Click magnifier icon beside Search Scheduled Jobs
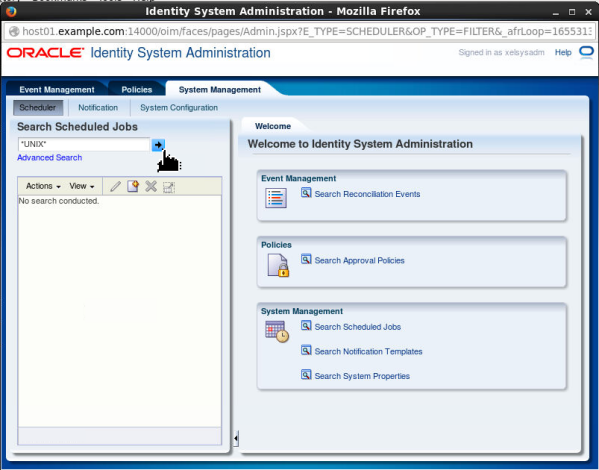599x470 pixels. coord(306,326)
